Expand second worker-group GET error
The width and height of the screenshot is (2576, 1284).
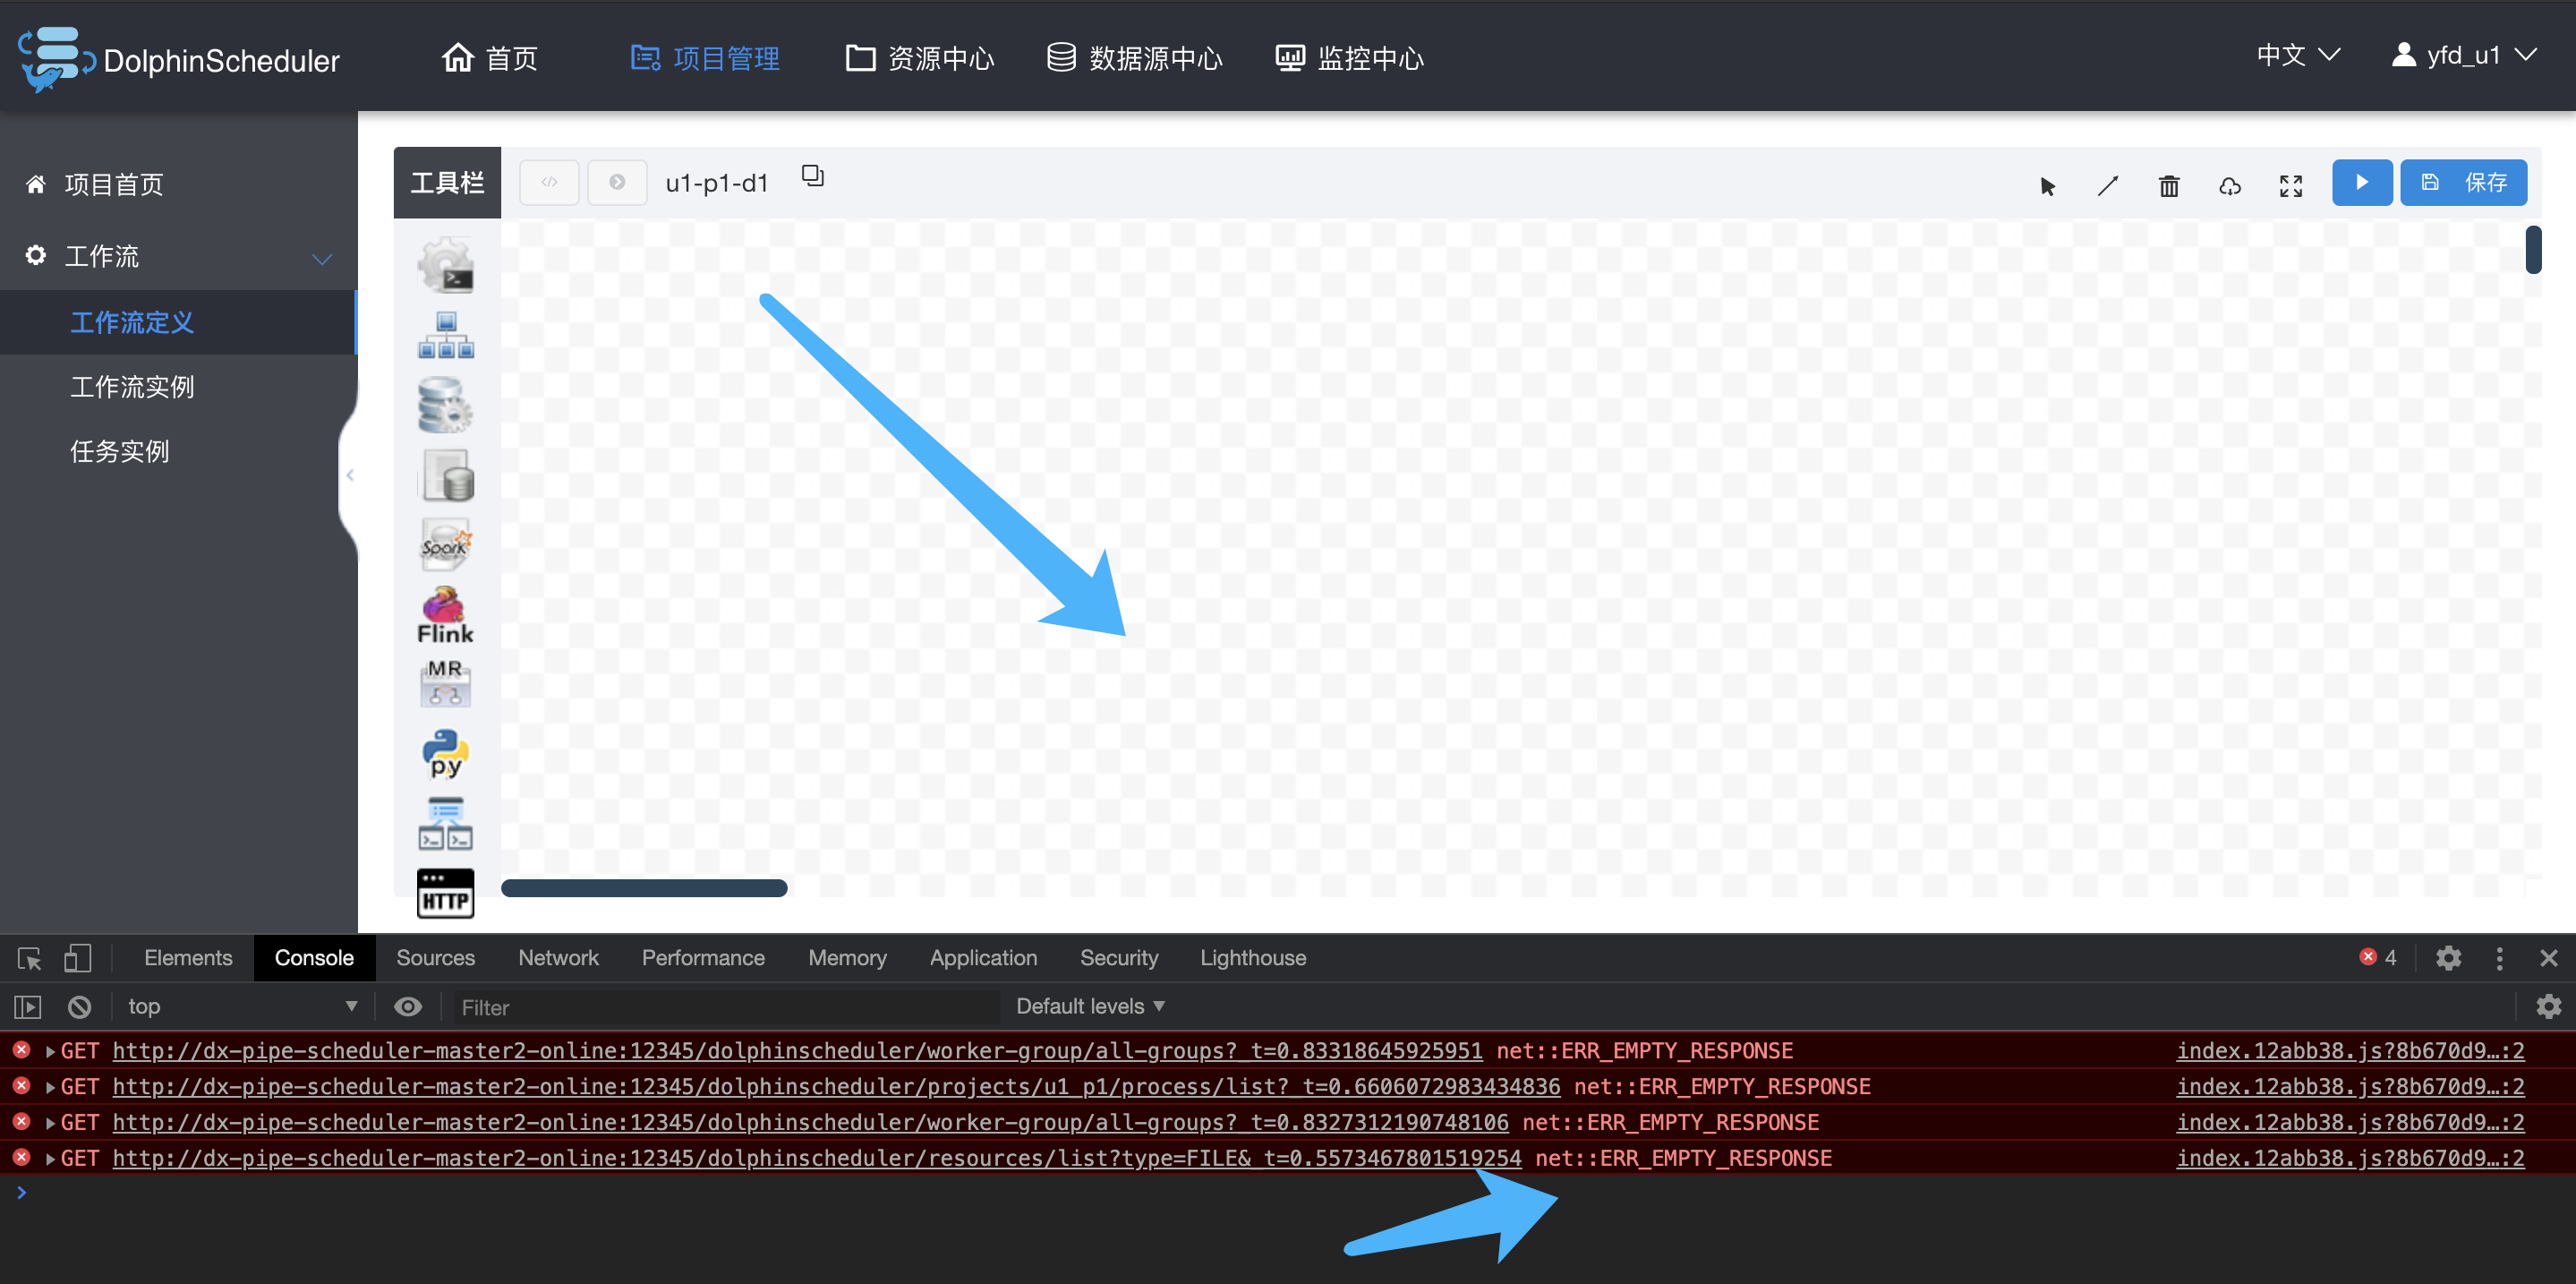[50, 1124]
